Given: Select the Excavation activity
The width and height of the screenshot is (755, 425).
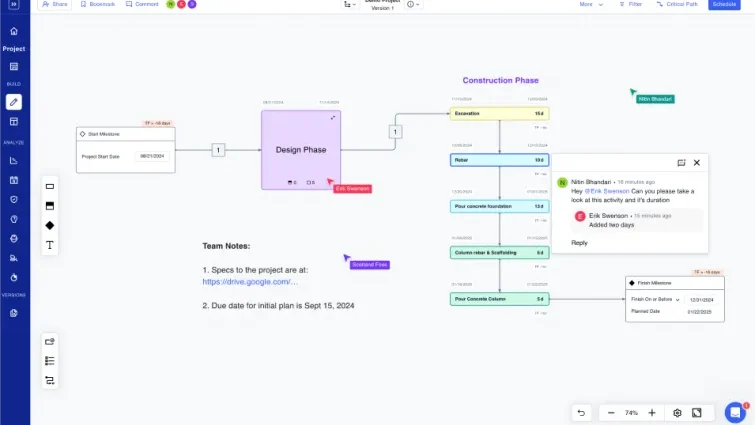Looking at the screenshot, I should click(499, 114).
